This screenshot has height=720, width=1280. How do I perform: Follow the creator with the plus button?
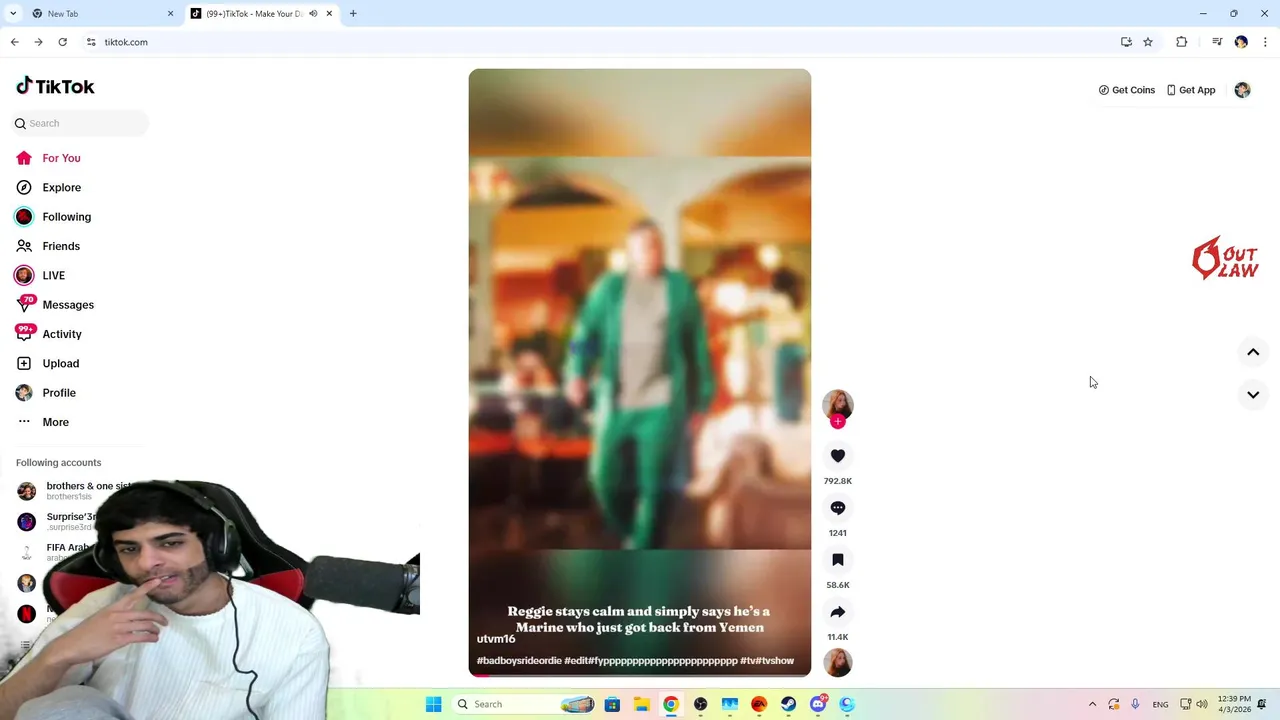pyautogui.click(x=838, y=421)
